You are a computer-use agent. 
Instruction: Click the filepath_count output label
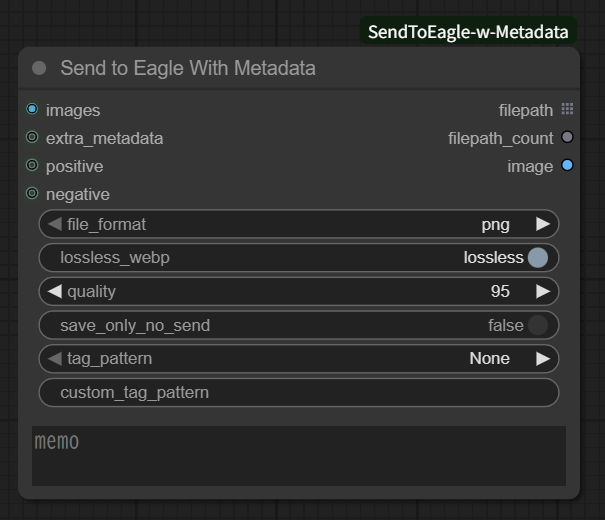501,138
